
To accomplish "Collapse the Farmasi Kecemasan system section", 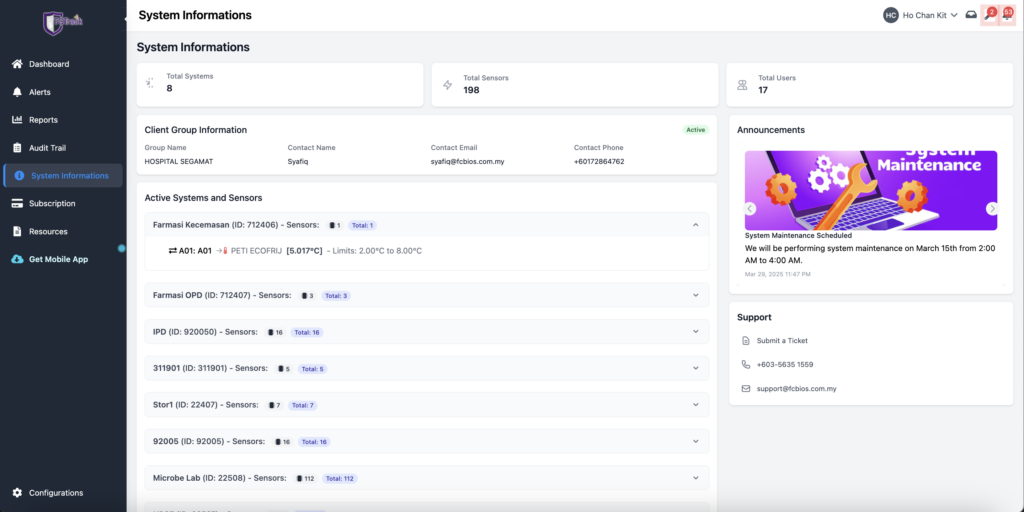I will (695, 225).
